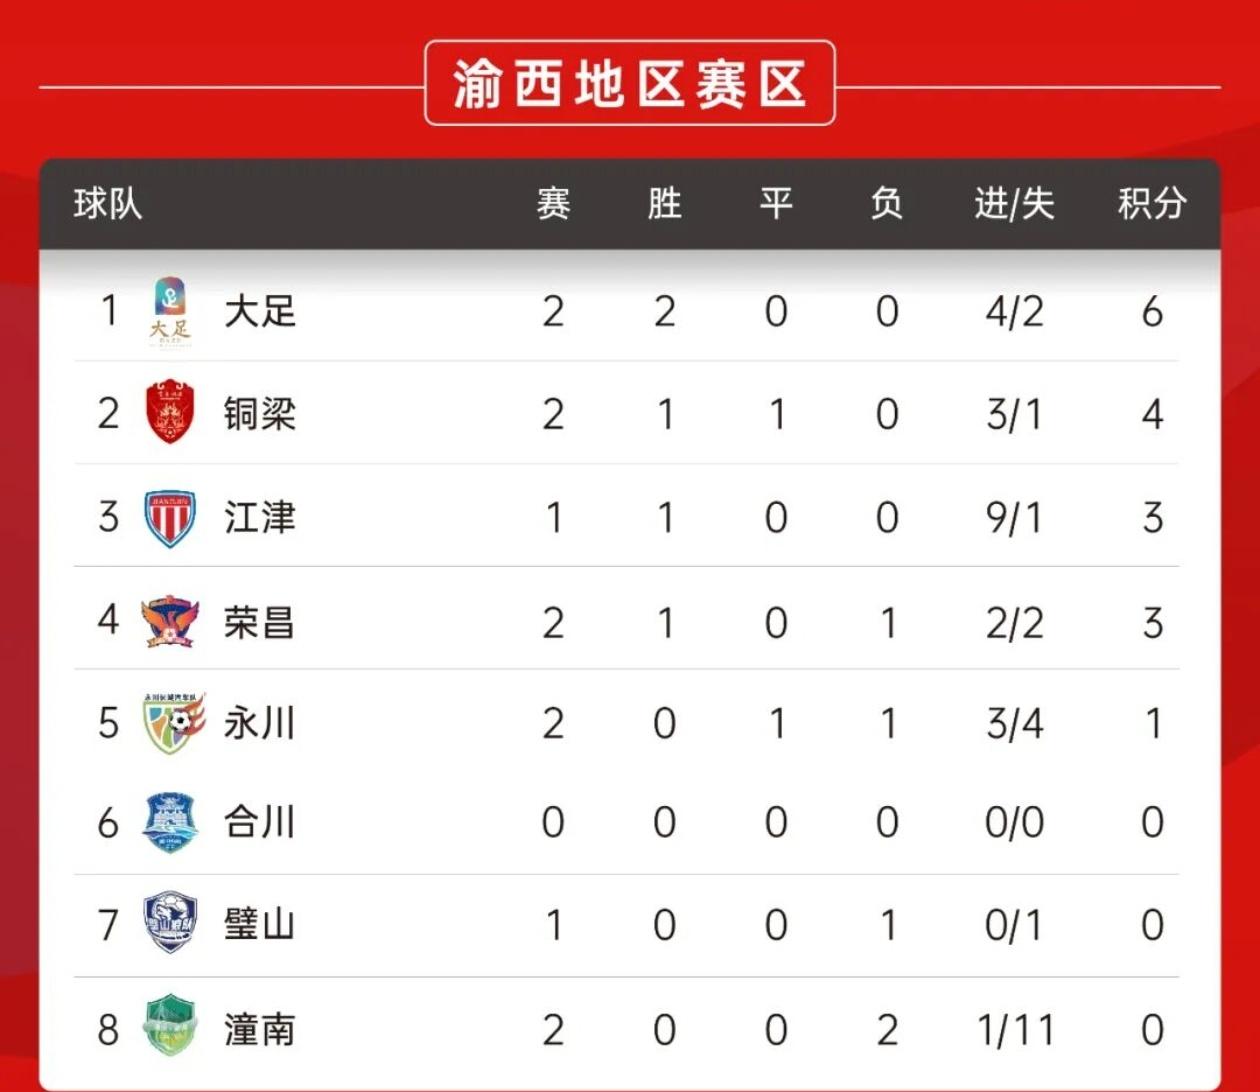Select the 江津 striped shield badge
Screen dimensions: 1260x1092
[x=169, y=518]
